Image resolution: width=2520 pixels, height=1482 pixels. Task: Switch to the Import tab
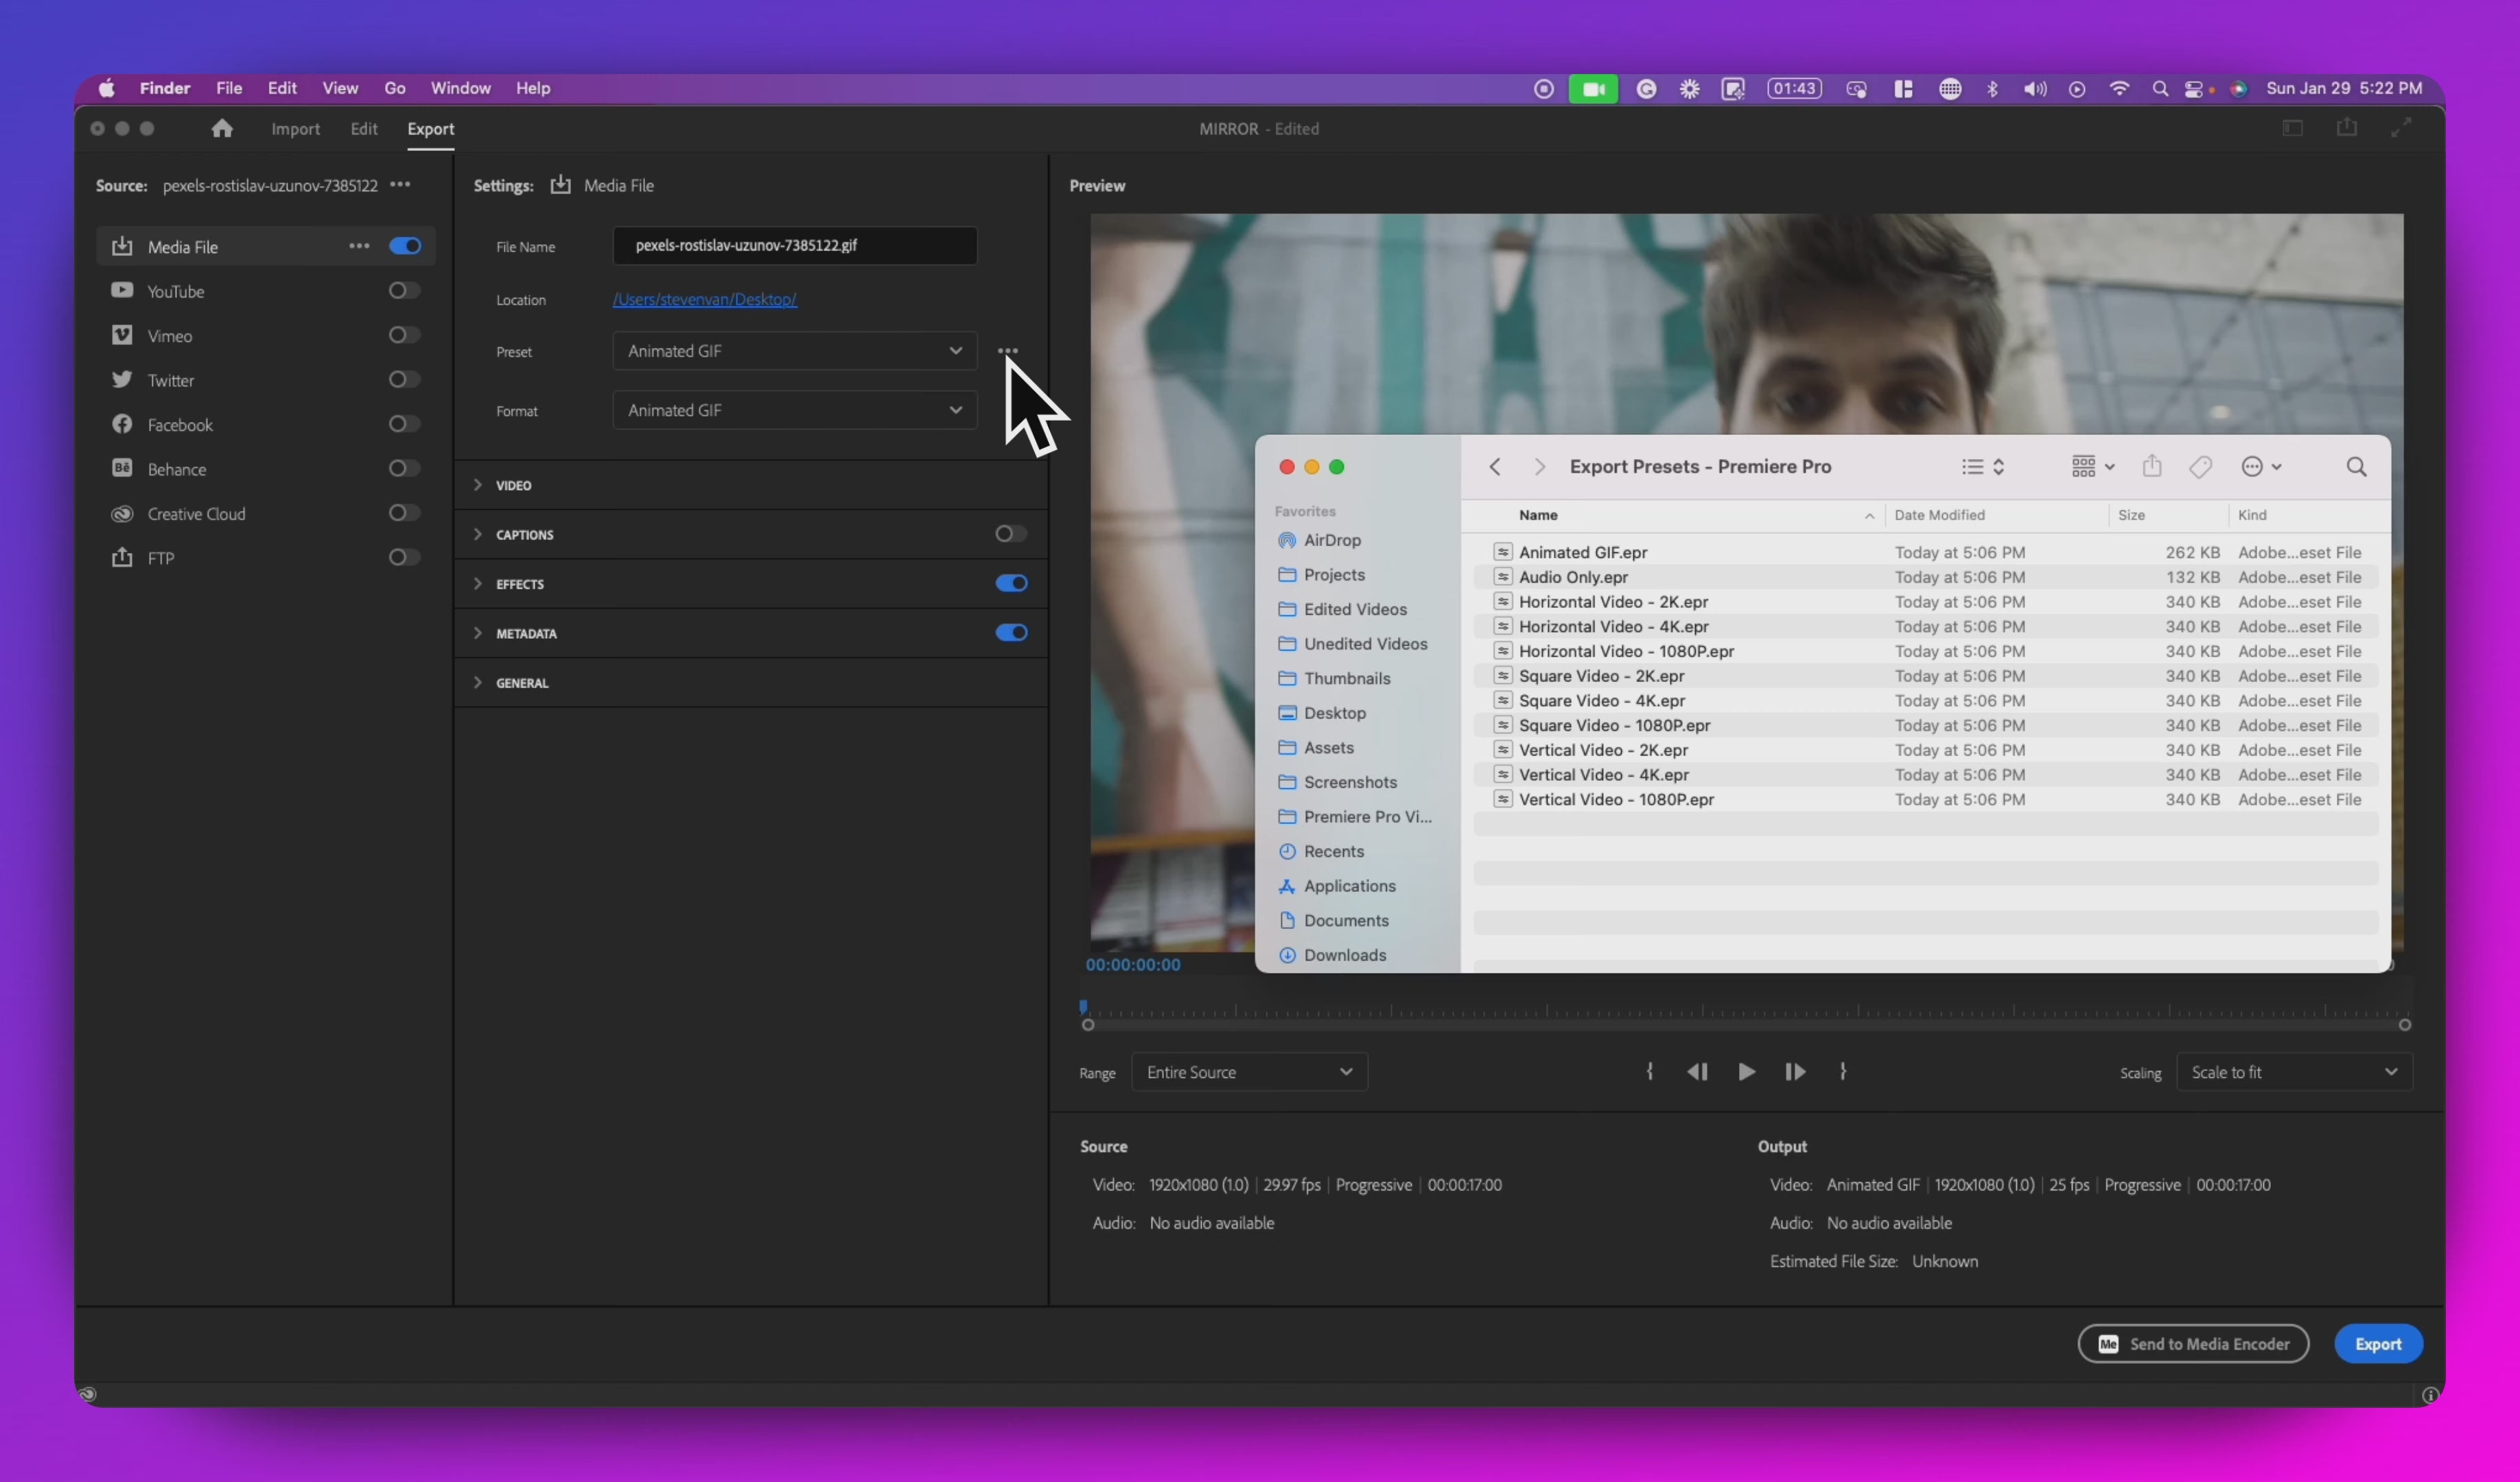point(295,129)
